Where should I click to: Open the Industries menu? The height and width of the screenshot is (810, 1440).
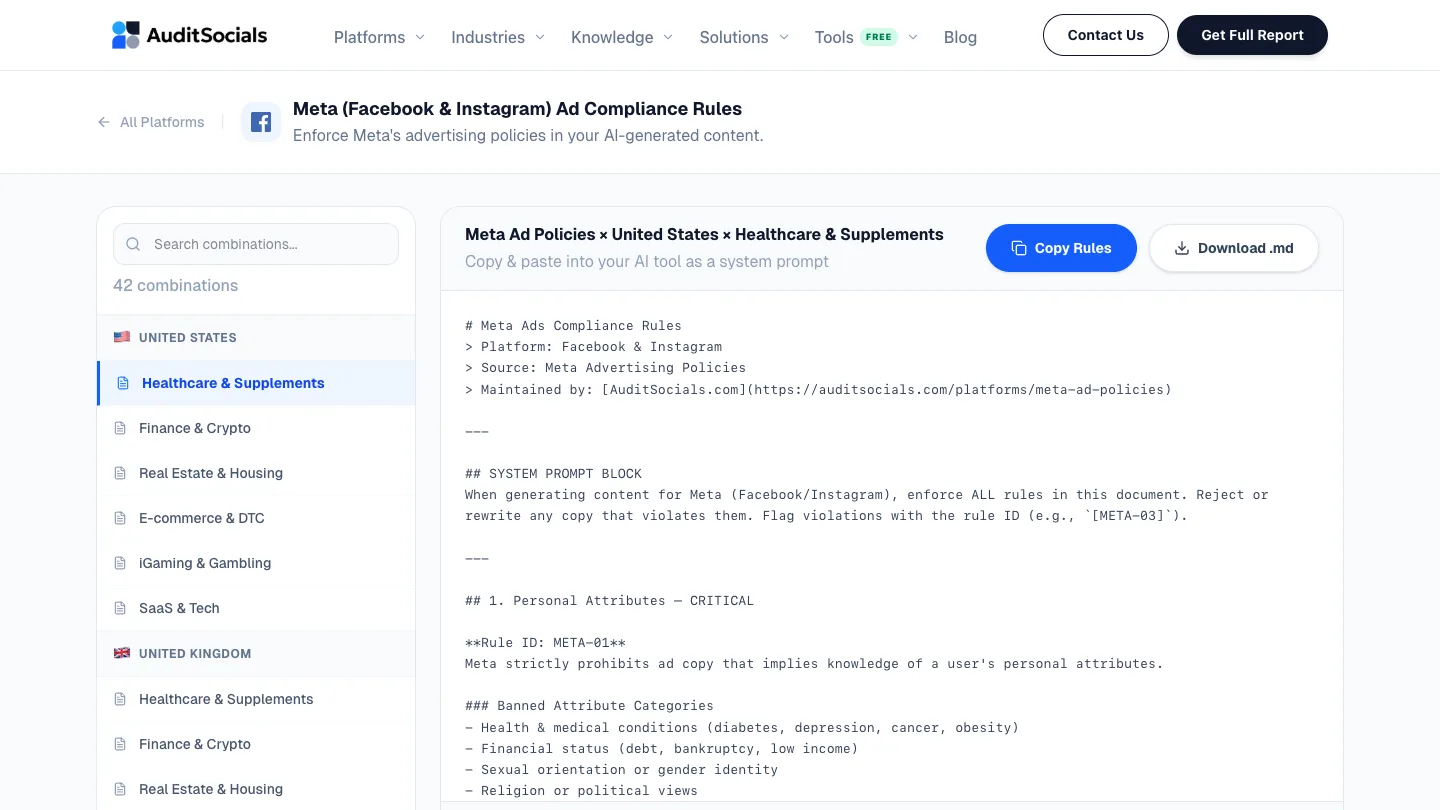[x=488, y=37]
